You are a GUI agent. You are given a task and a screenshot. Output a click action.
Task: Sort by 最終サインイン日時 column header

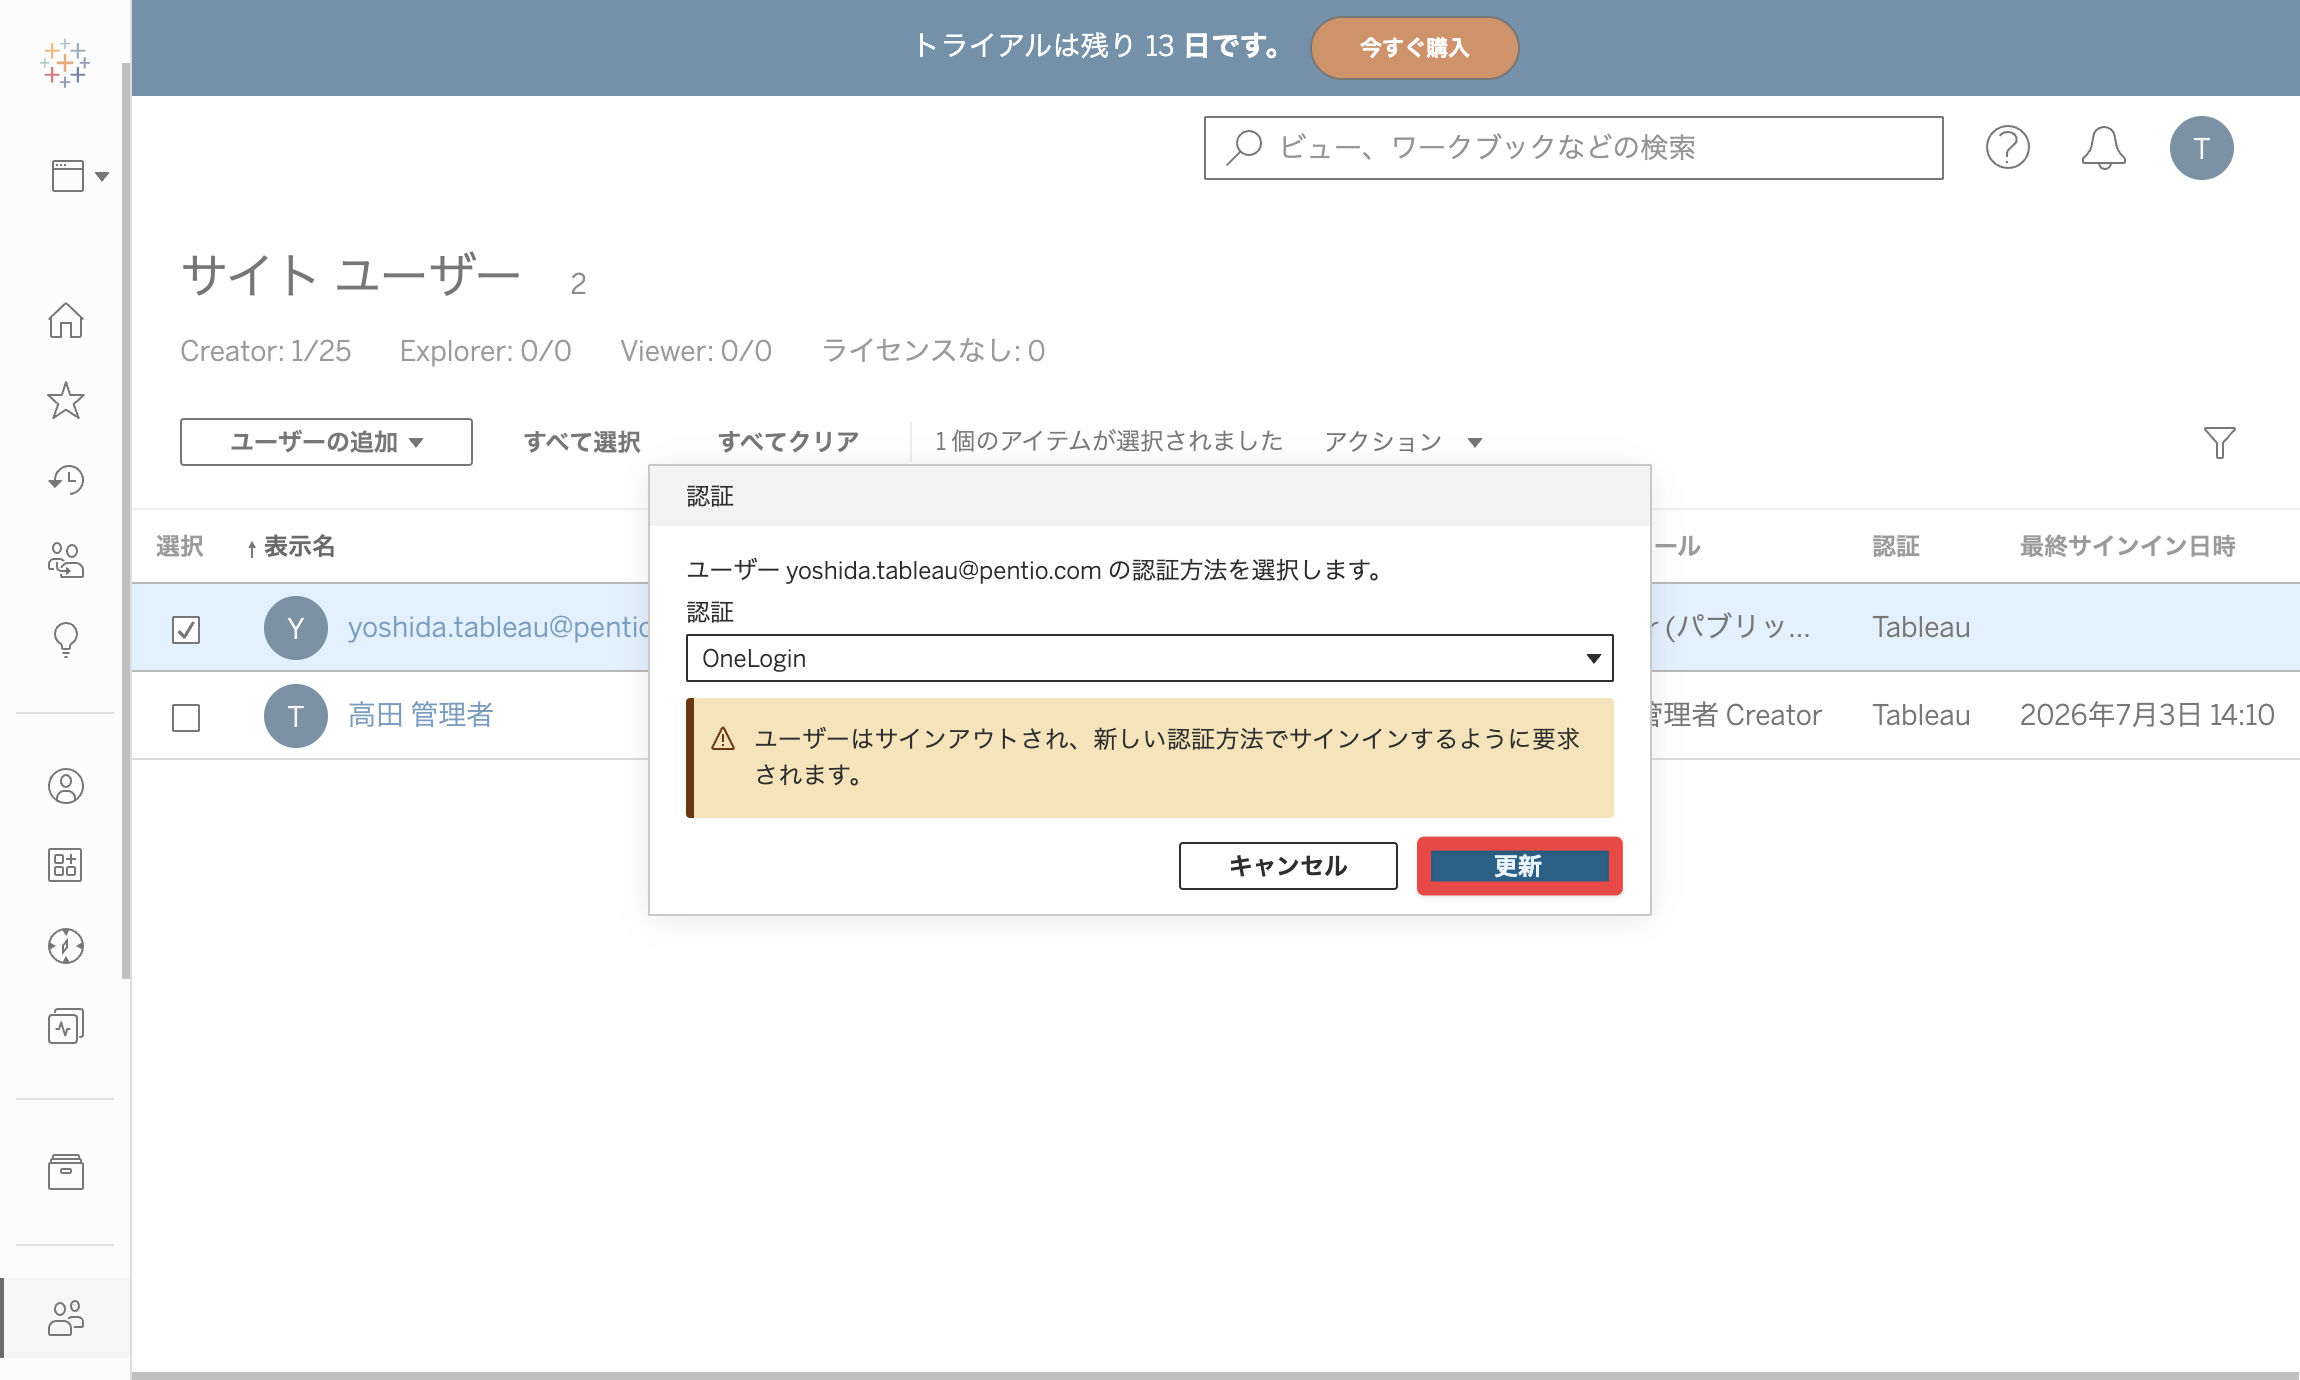tap(2127, 546)
